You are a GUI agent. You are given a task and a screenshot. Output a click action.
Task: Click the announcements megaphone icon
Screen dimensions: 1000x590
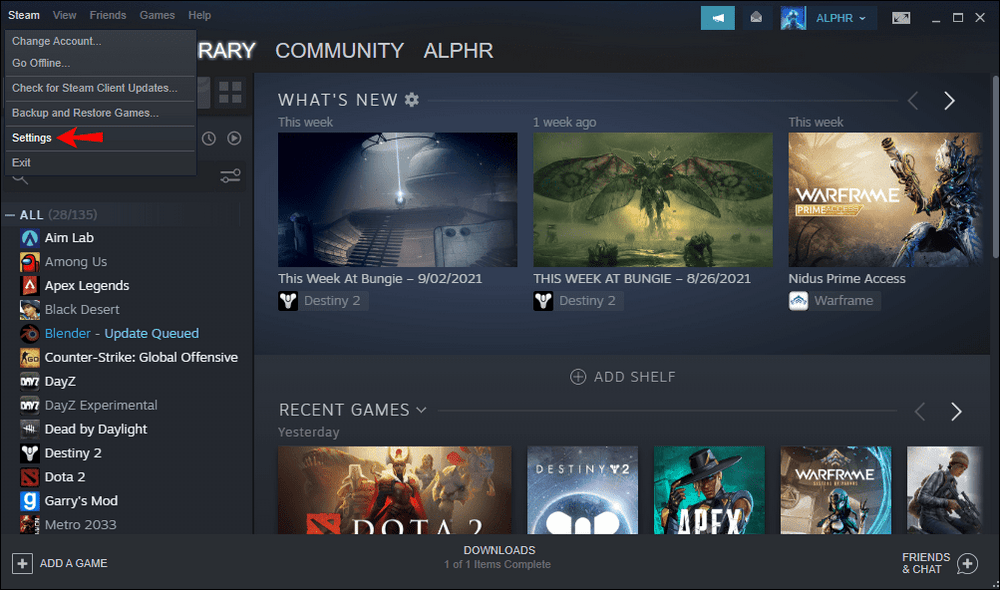point(717,17)
